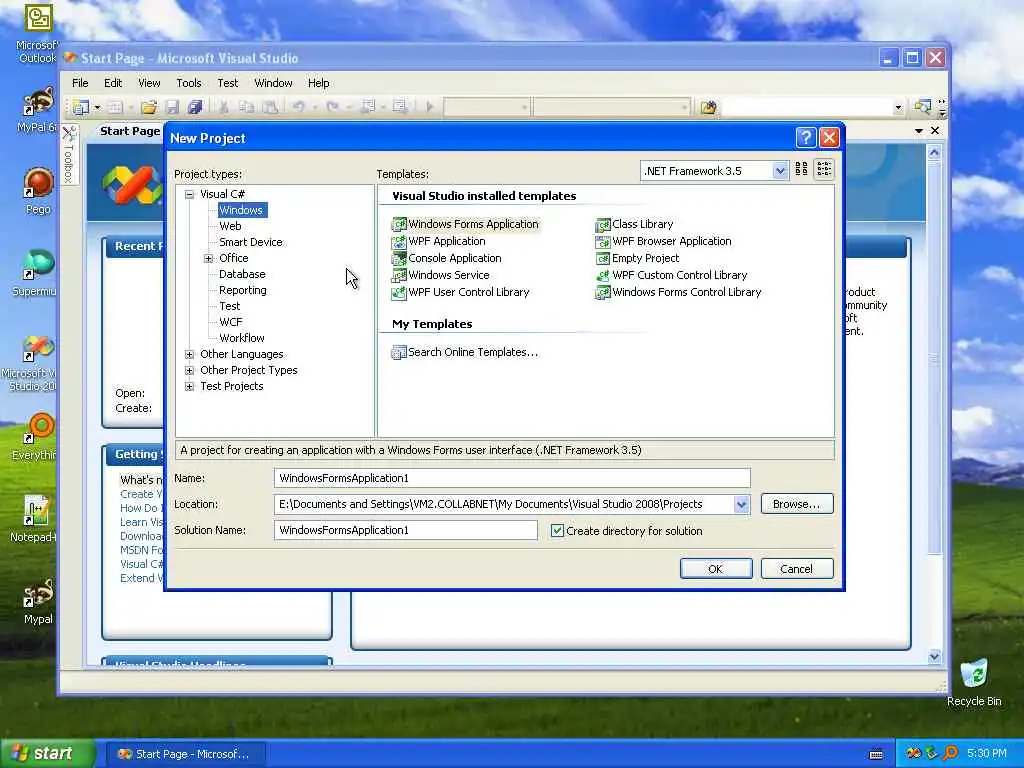Select the Workflow project type

click(x=242, y=338)
